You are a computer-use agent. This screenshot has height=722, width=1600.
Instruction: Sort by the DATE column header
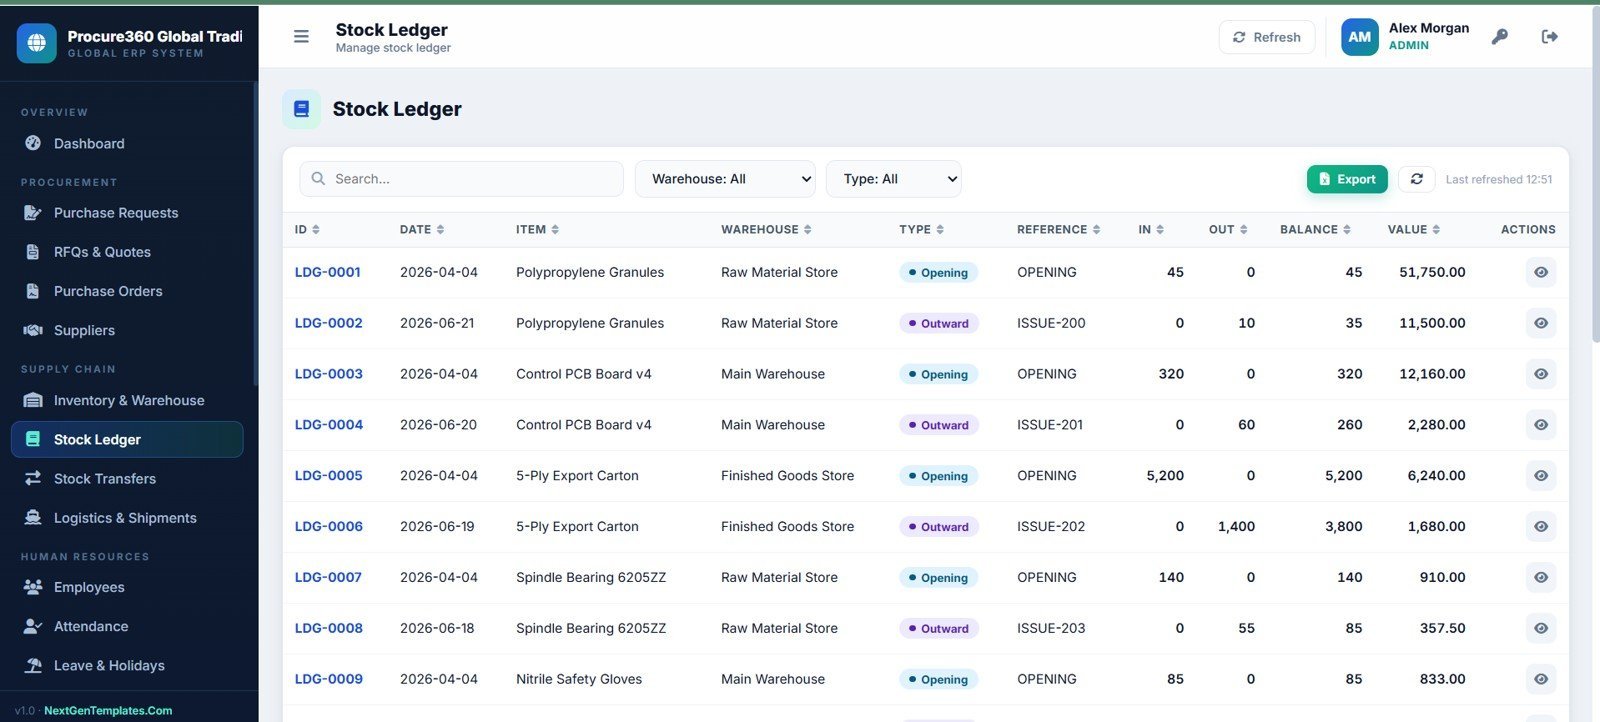[x=422, y=229]
